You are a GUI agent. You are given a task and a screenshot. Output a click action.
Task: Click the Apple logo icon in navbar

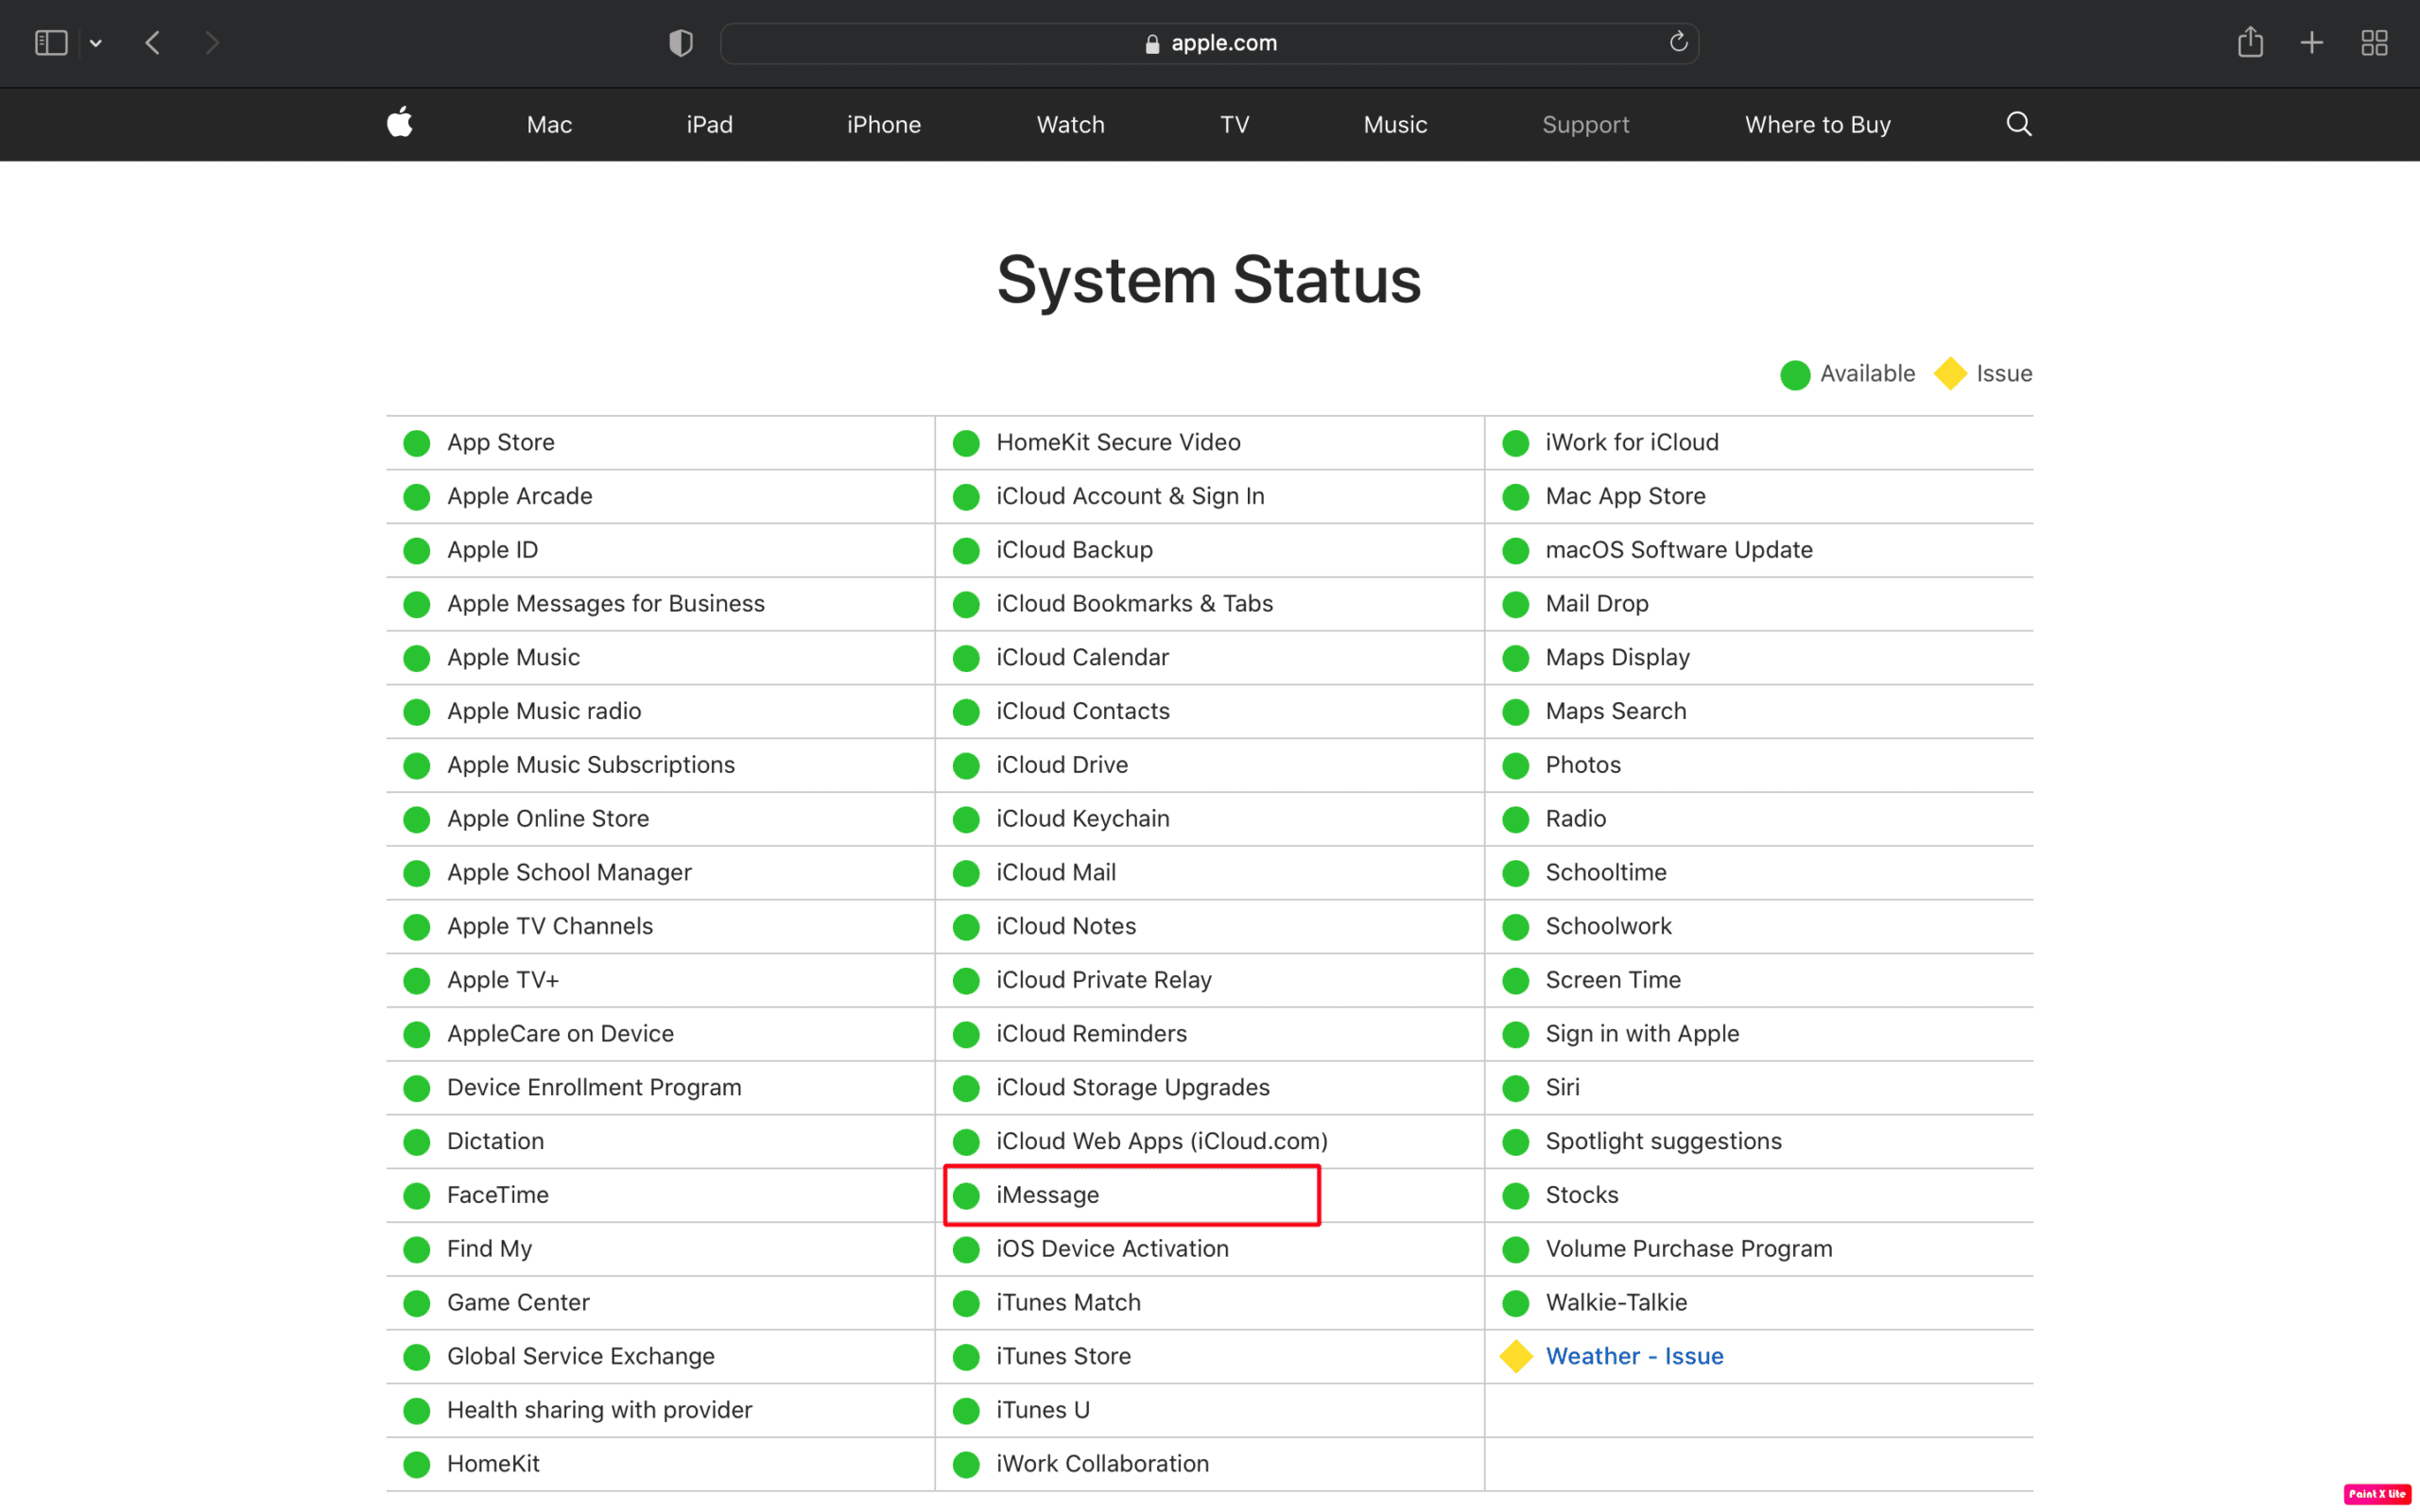(399, 124)
